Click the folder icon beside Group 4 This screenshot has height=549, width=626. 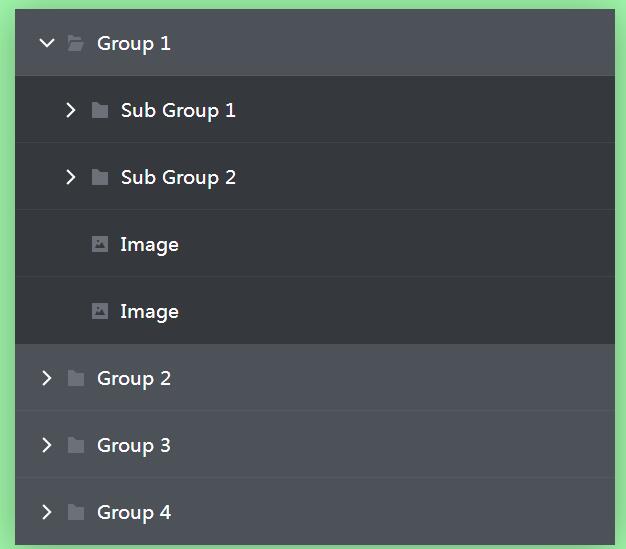click(x=75, y=512)
